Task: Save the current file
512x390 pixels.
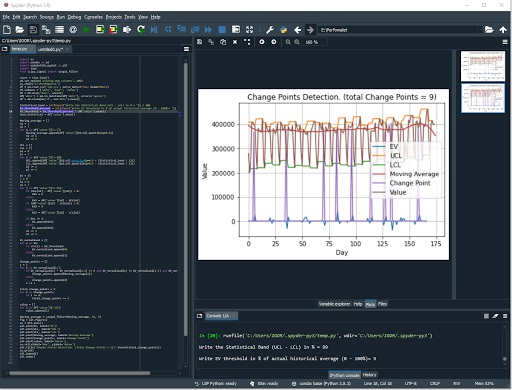Action: point(33,30)
